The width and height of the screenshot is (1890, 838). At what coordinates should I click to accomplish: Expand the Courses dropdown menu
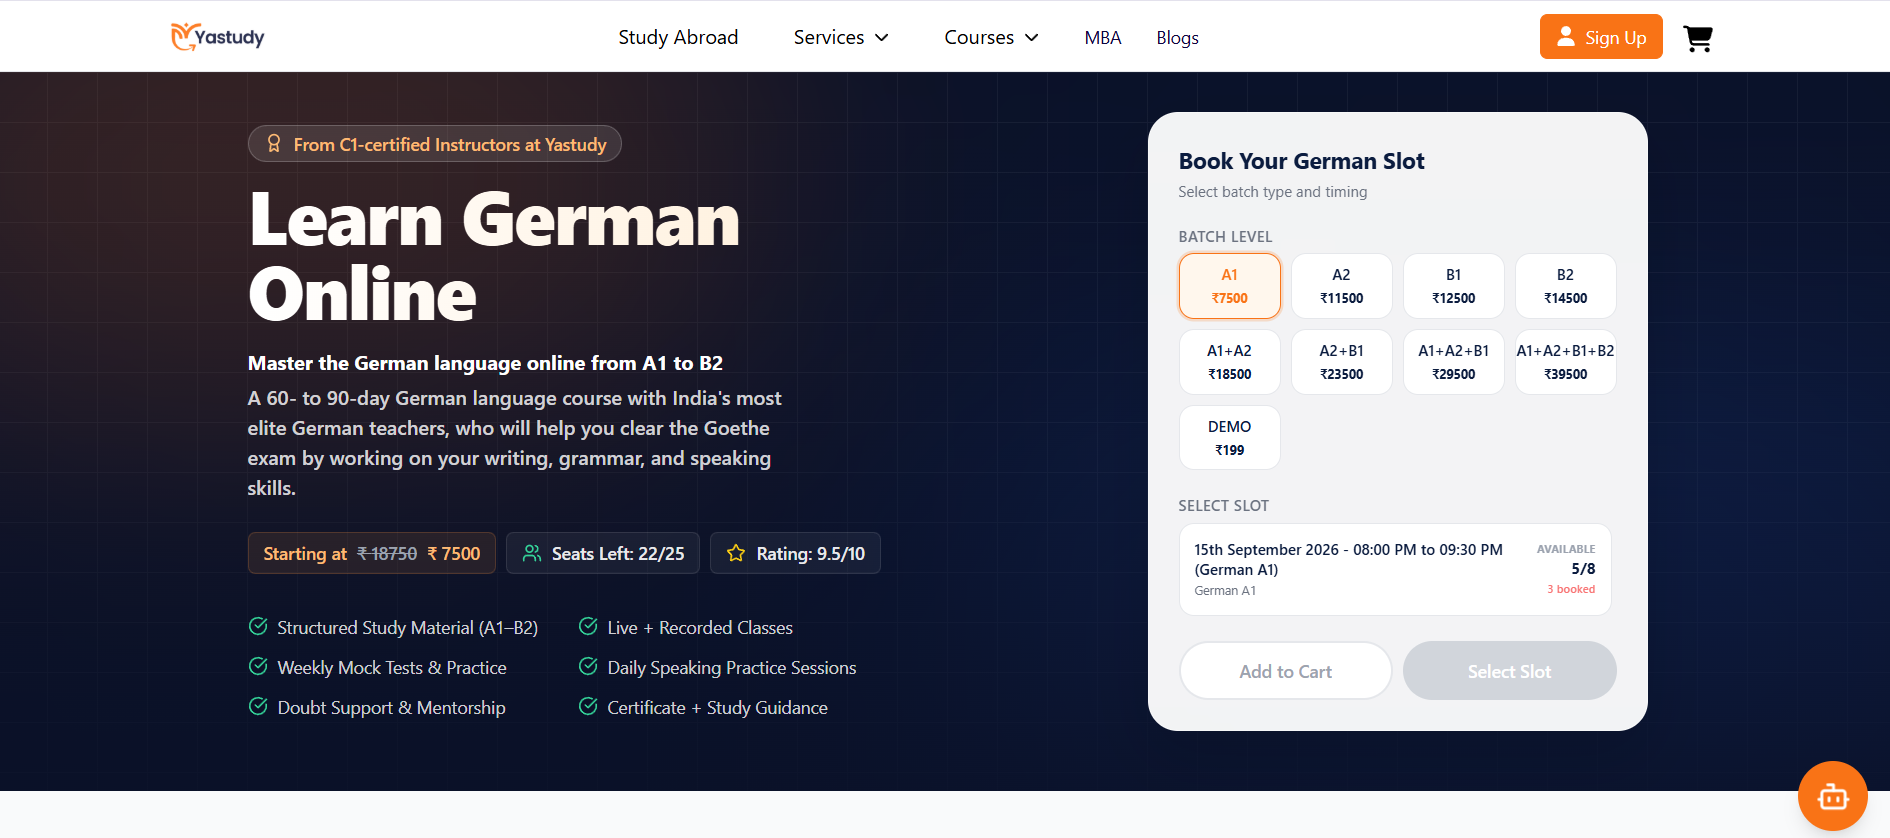[992, 37]
